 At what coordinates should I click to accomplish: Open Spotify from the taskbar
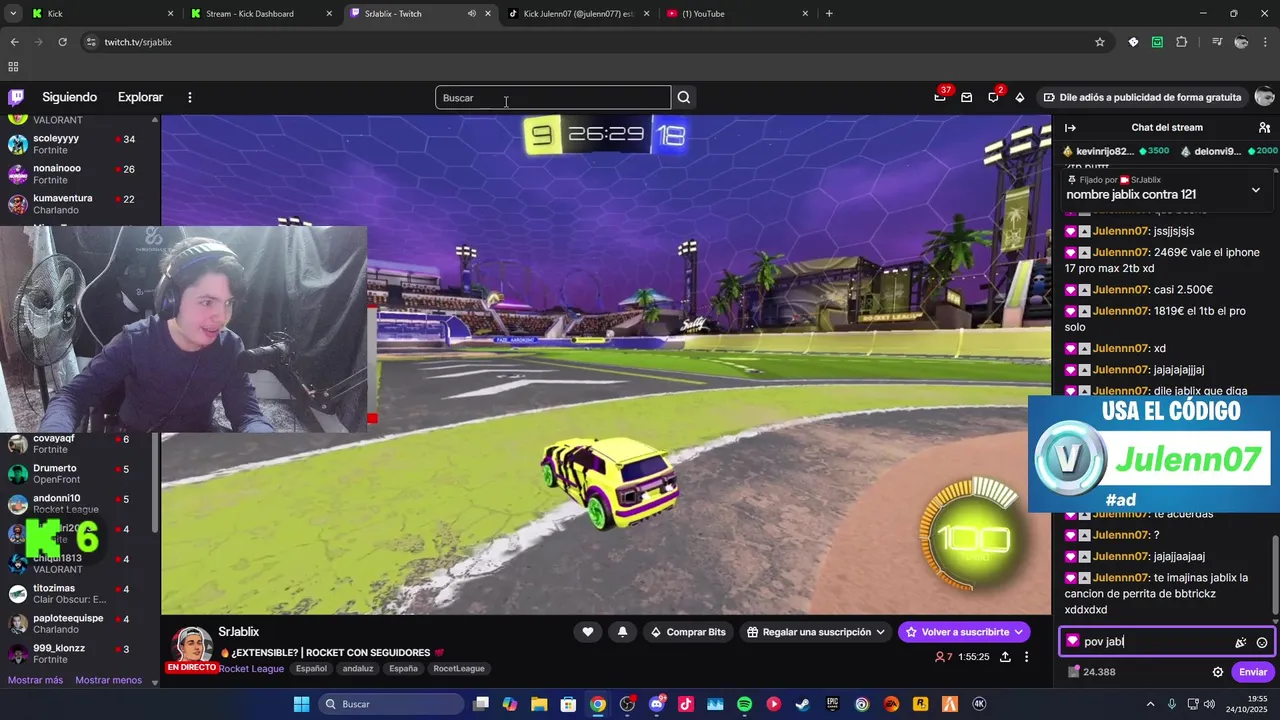click(744, 704)
